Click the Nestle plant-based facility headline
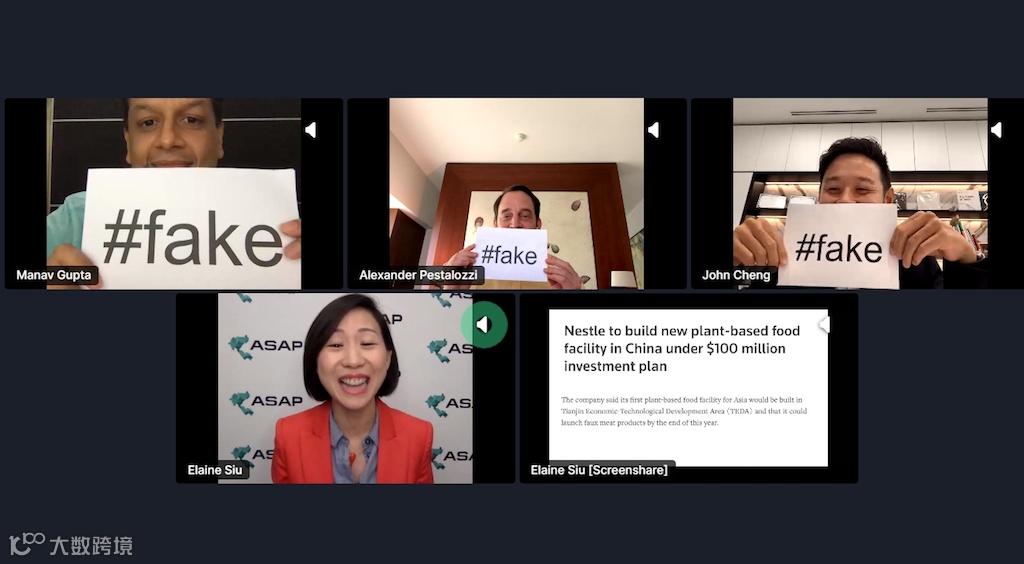This screenshot has height=564, width=1024. [682, 348]
